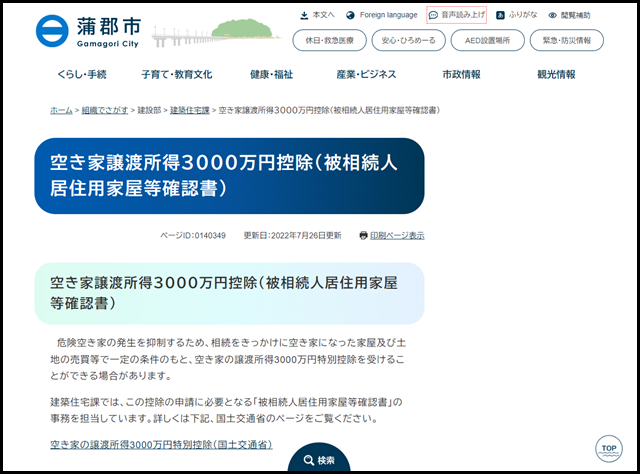Click the bridge and island illustration in header

click(216, 33)
